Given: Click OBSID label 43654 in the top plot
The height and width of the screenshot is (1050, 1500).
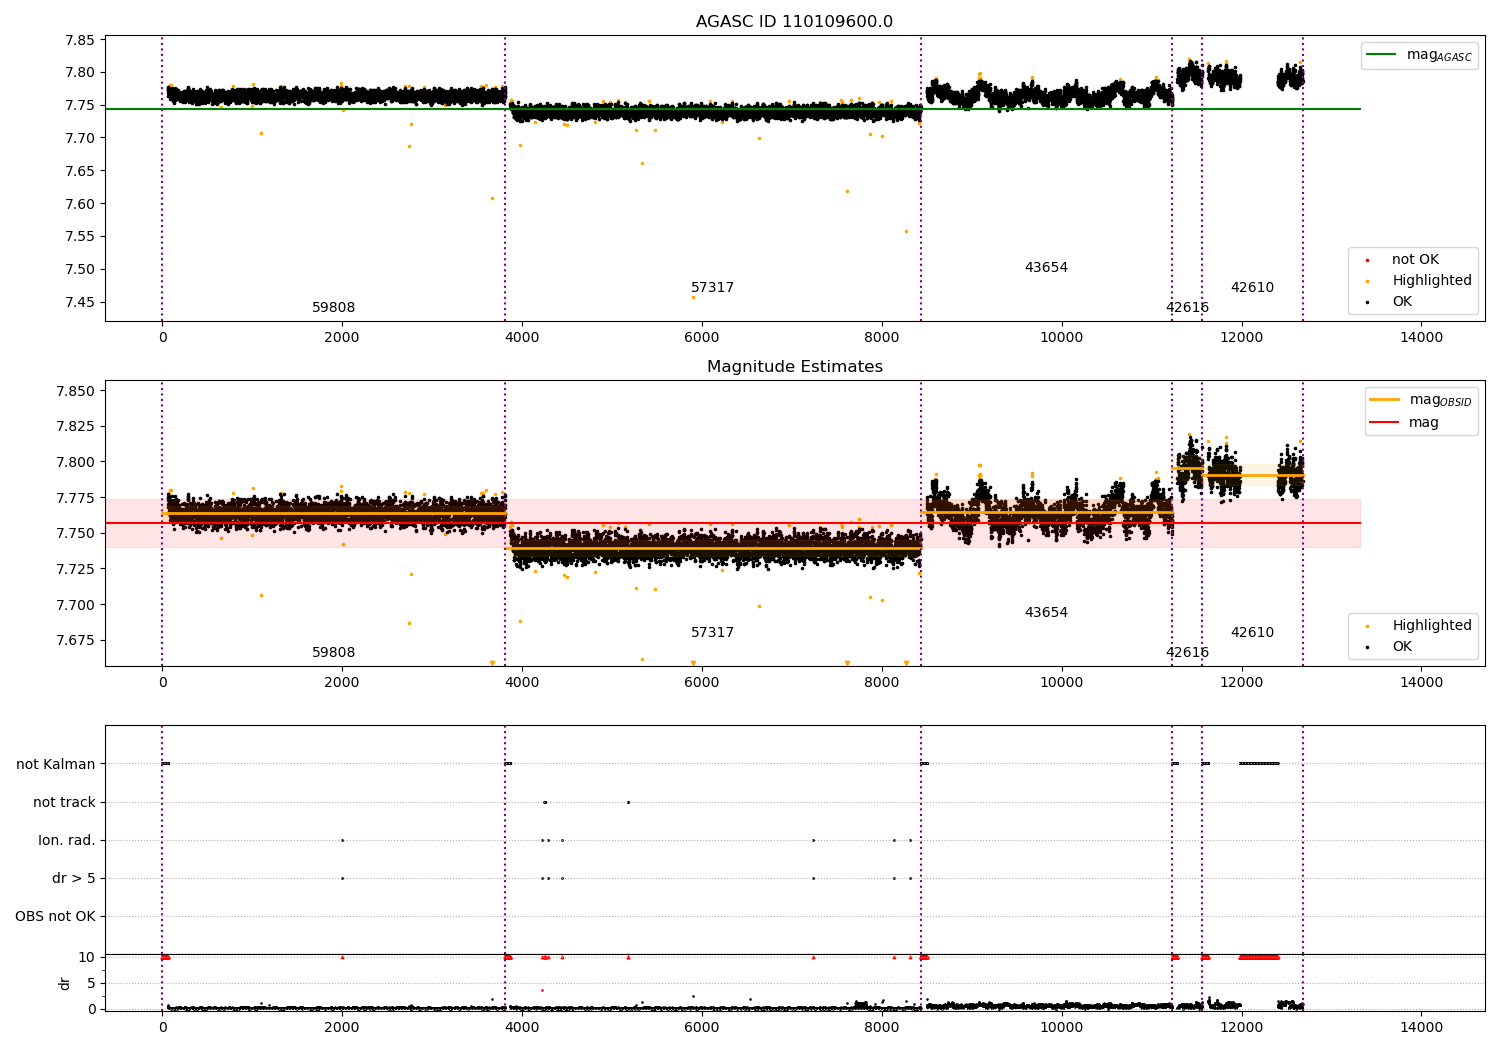Looking at the screenshot, I should [1046, 268].
